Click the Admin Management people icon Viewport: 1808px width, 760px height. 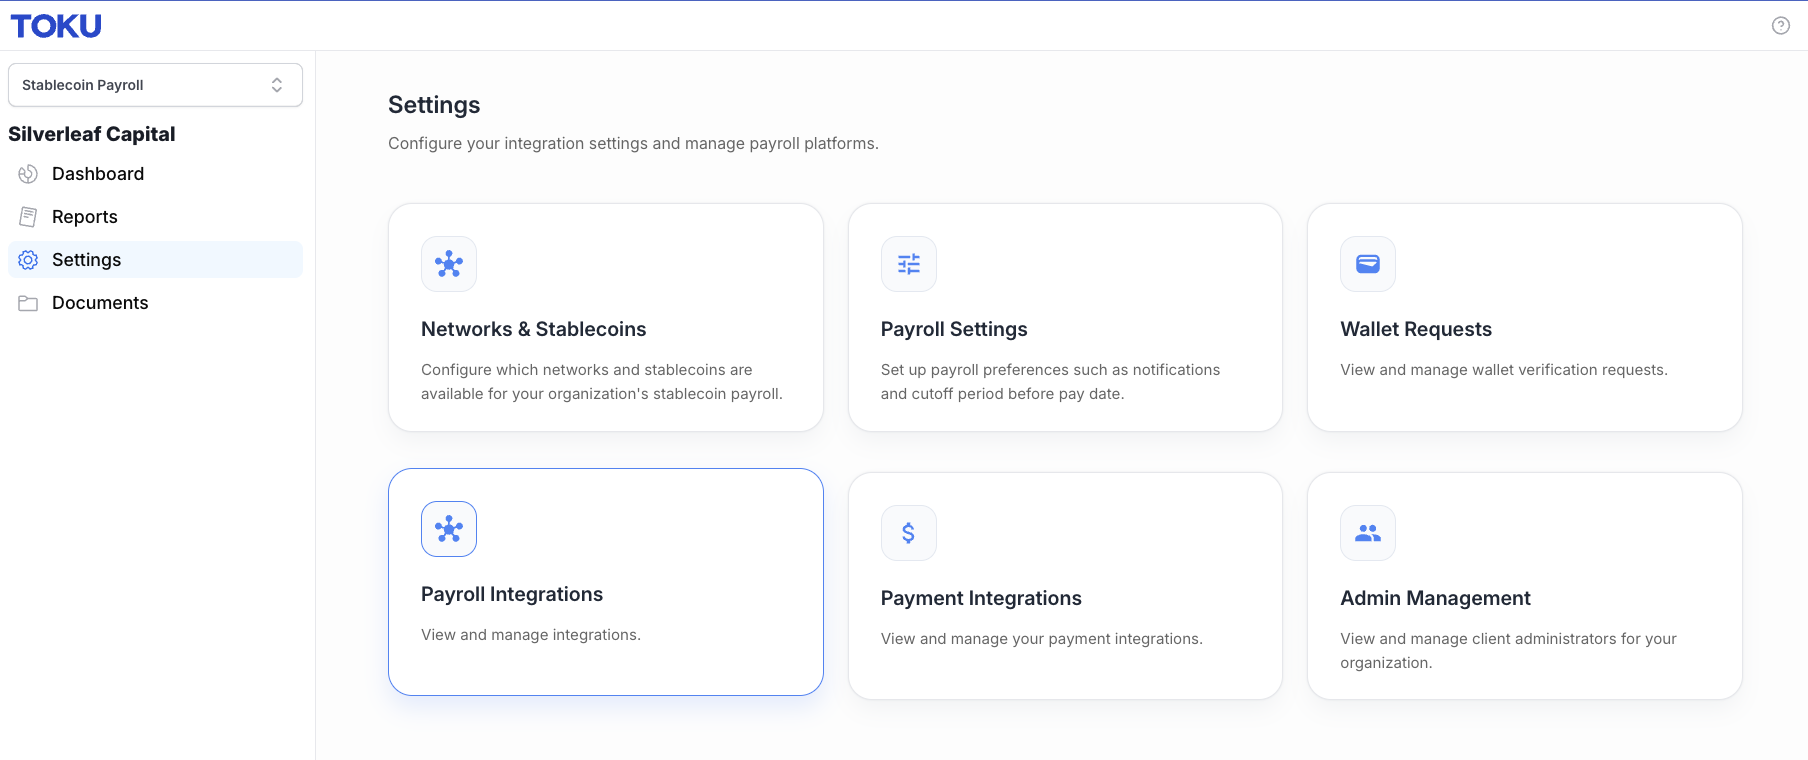(x=1368, y=533)
